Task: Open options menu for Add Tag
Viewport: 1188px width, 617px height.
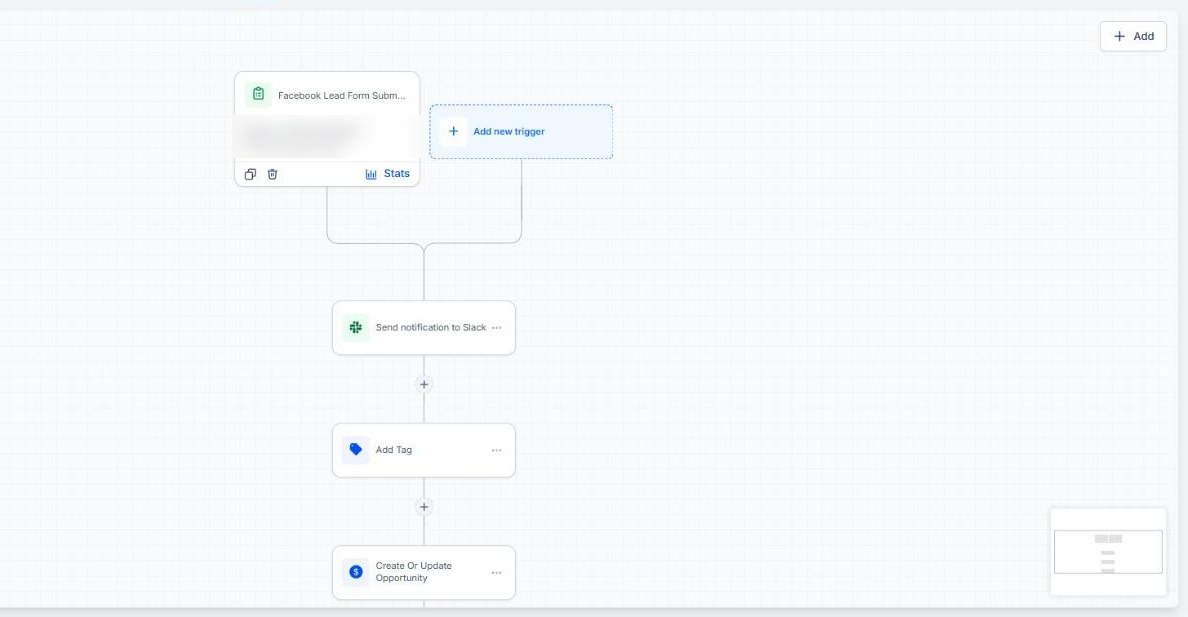Action: 496,450
